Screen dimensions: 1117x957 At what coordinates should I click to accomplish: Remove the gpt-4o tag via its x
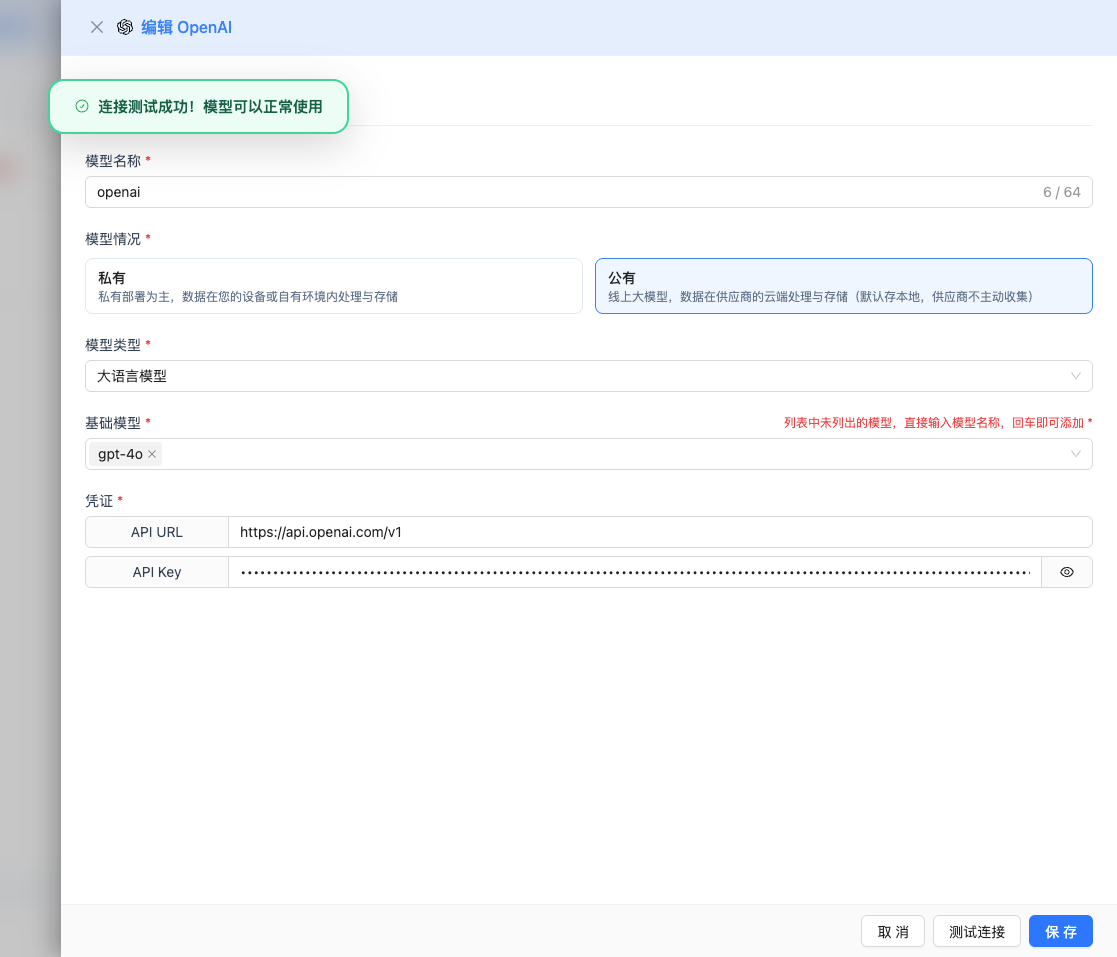[x=152, y=454]
